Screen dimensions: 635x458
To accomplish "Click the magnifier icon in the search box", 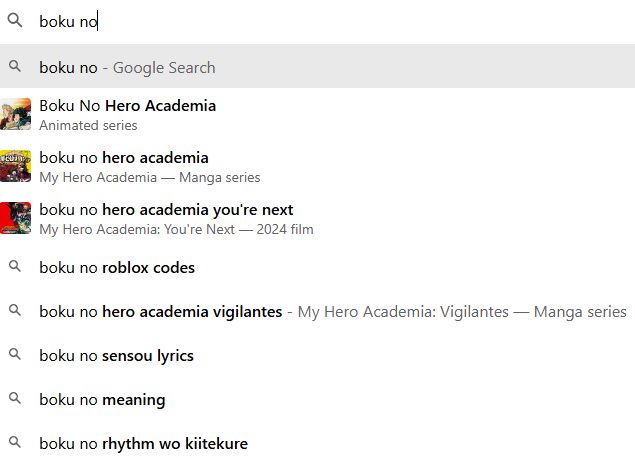I will click(15, 21).
